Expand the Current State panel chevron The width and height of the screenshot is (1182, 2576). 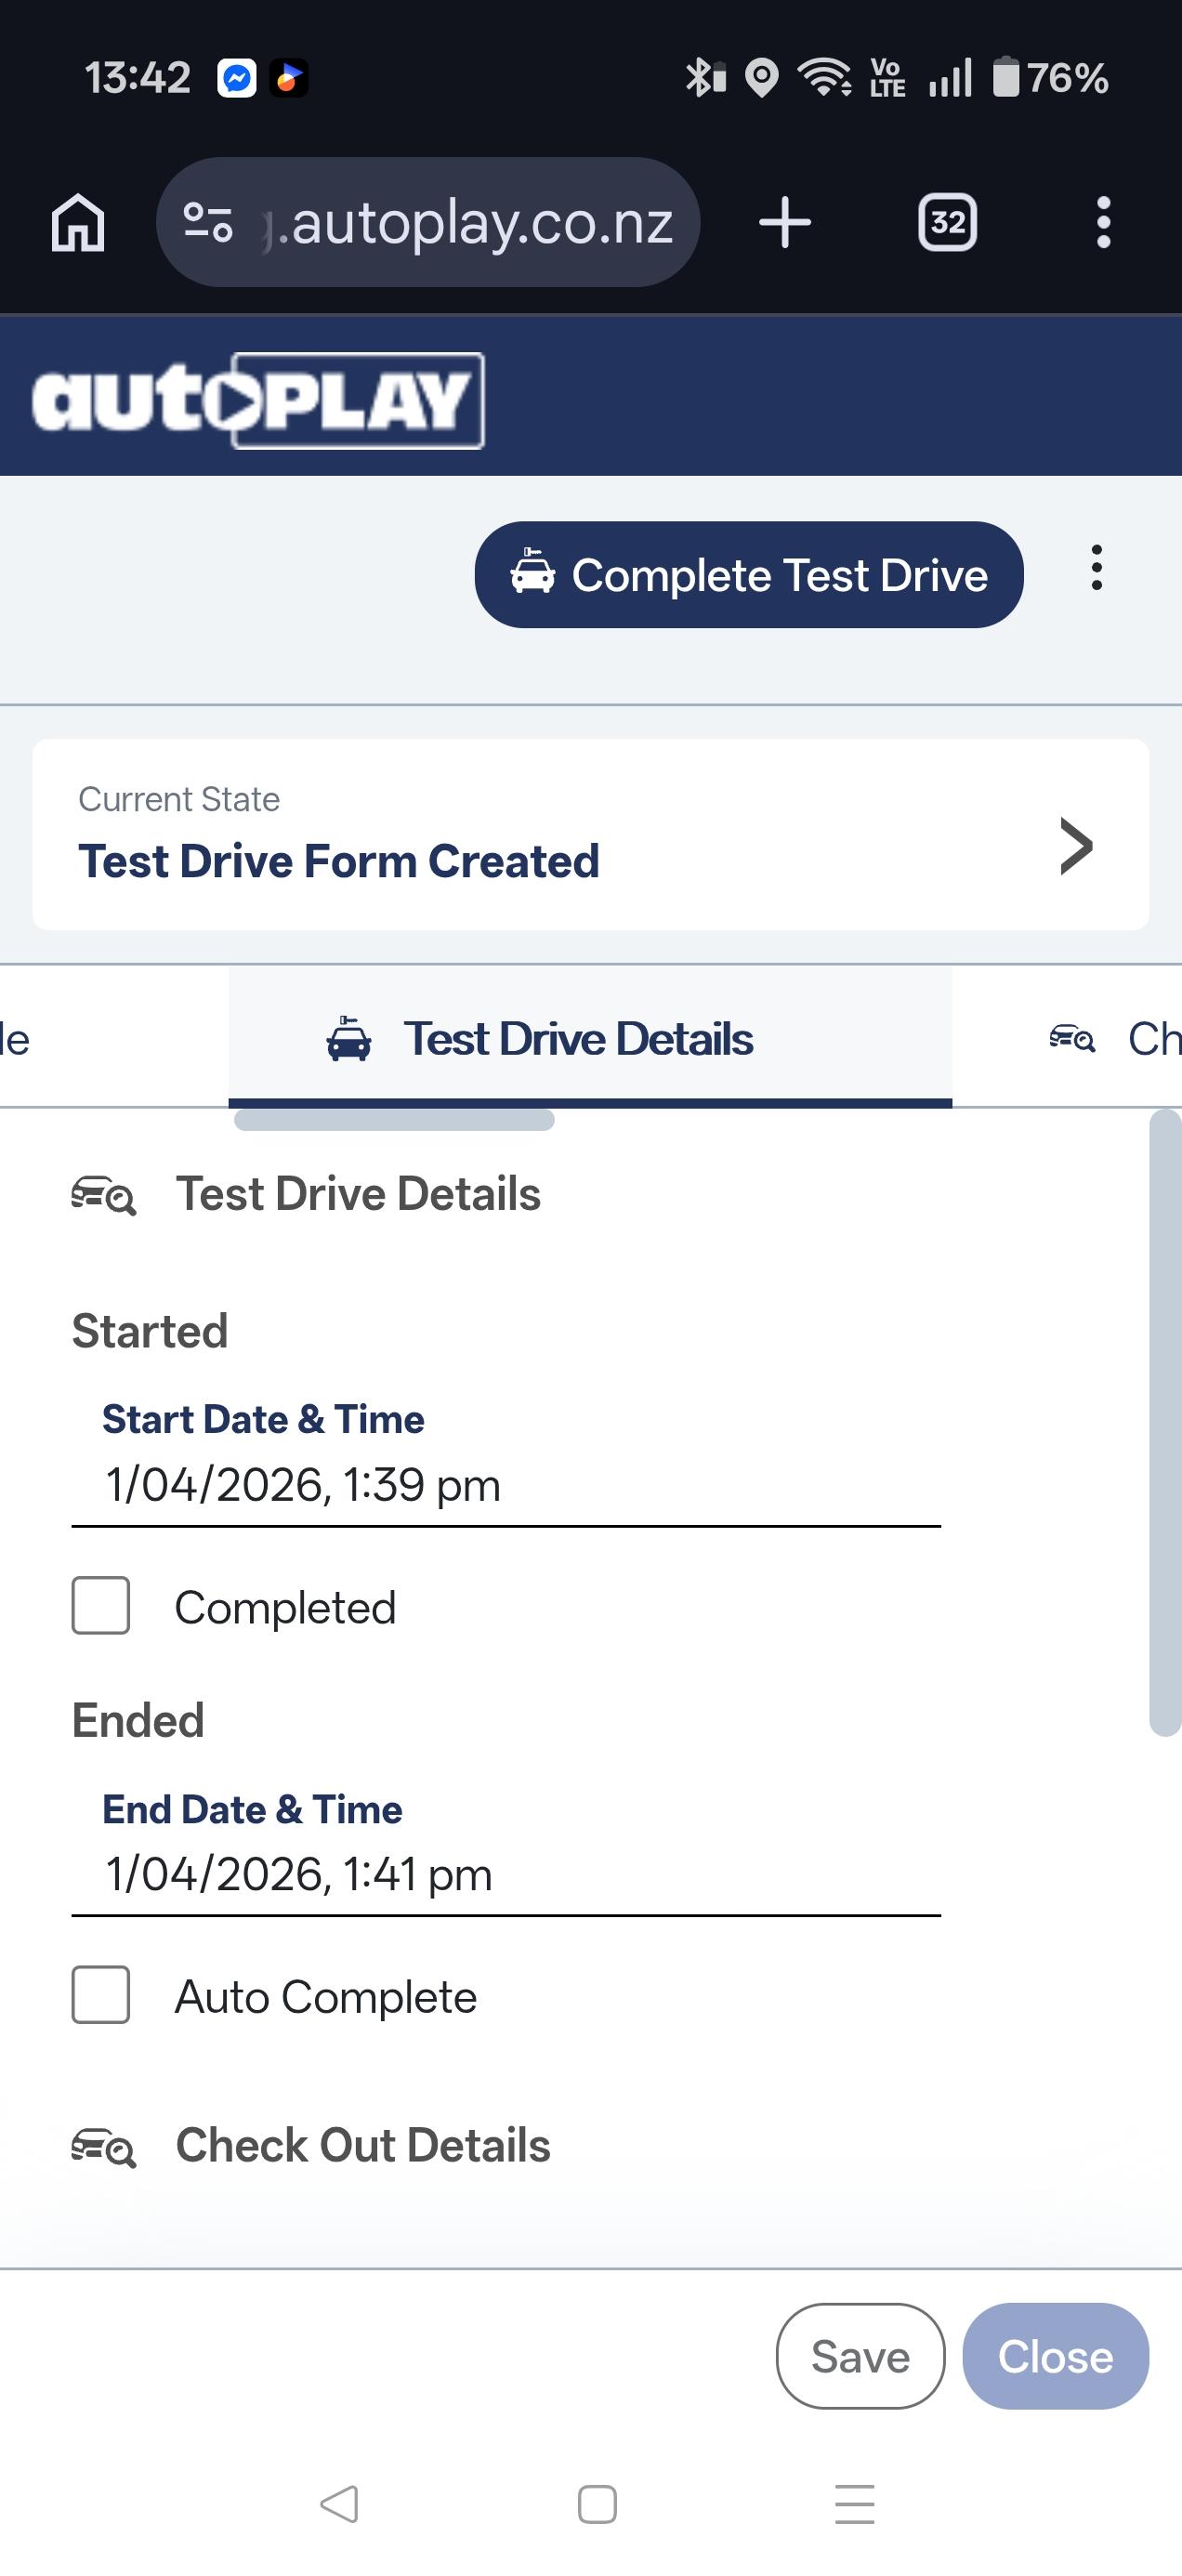(x=1075, y=846)
